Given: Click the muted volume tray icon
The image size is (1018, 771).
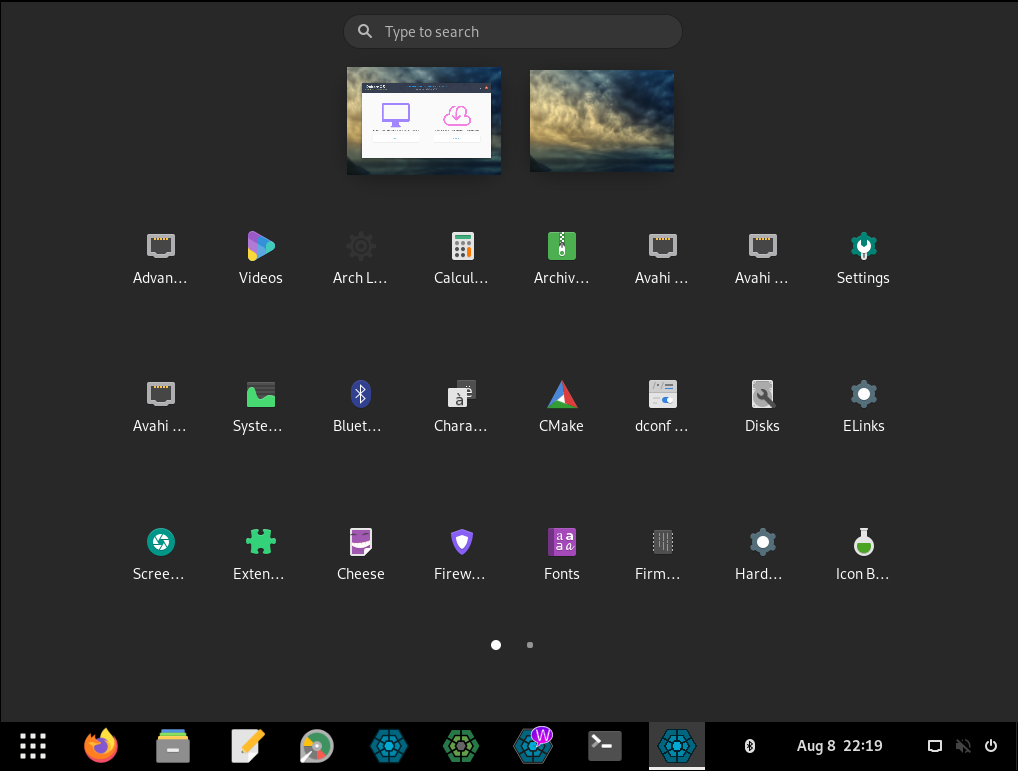Looking at the screenshot, I should click(x=963, y=746).
